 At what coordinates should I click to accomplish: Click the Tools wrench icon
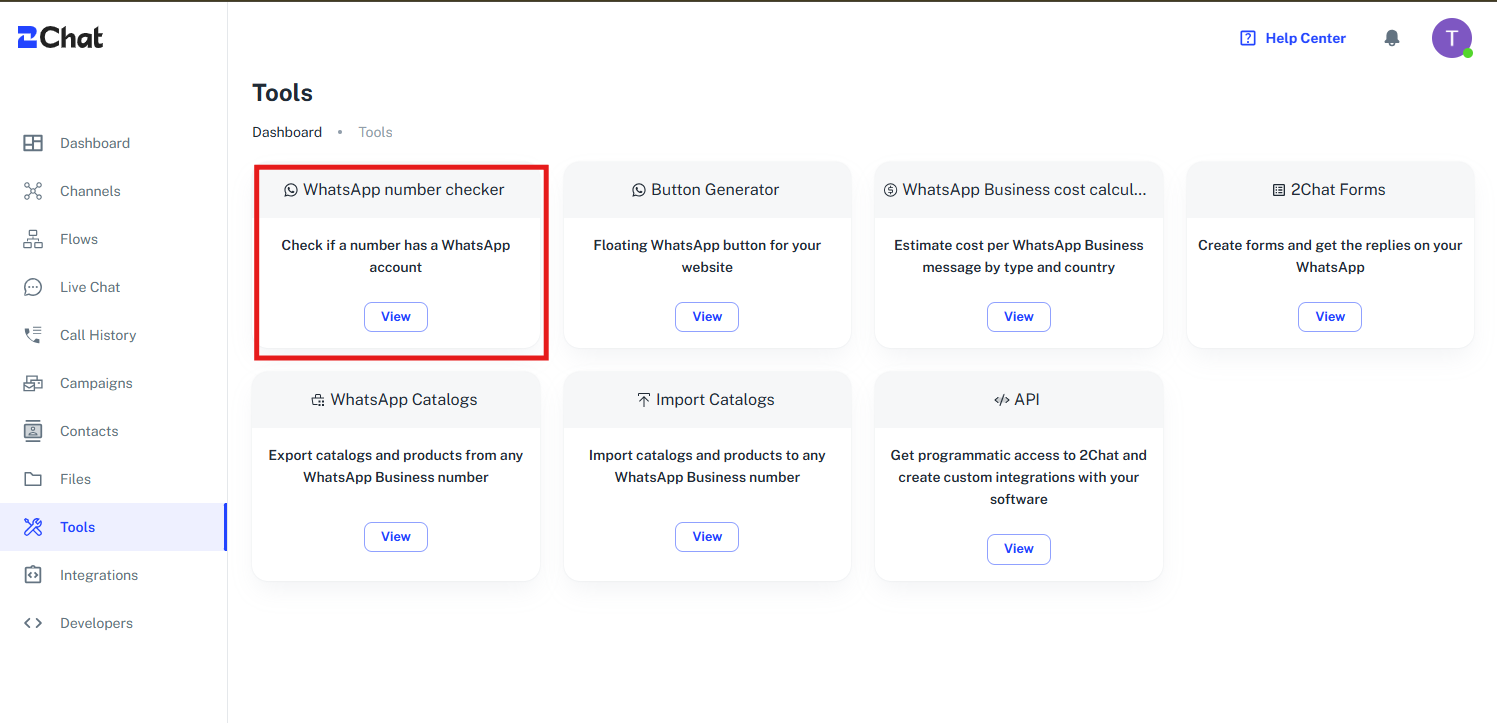33,527
